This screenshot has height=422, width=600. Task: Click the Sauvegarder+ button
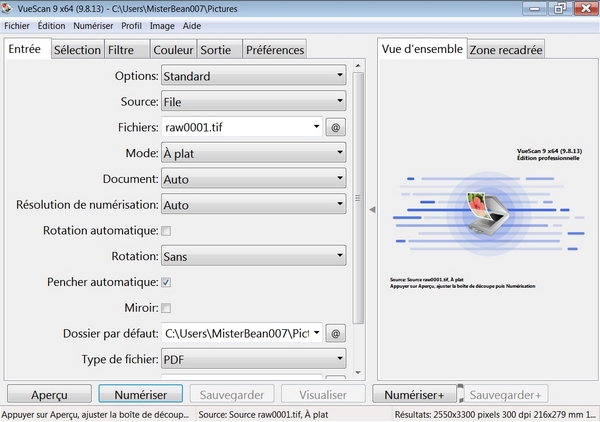coord(505,394)
